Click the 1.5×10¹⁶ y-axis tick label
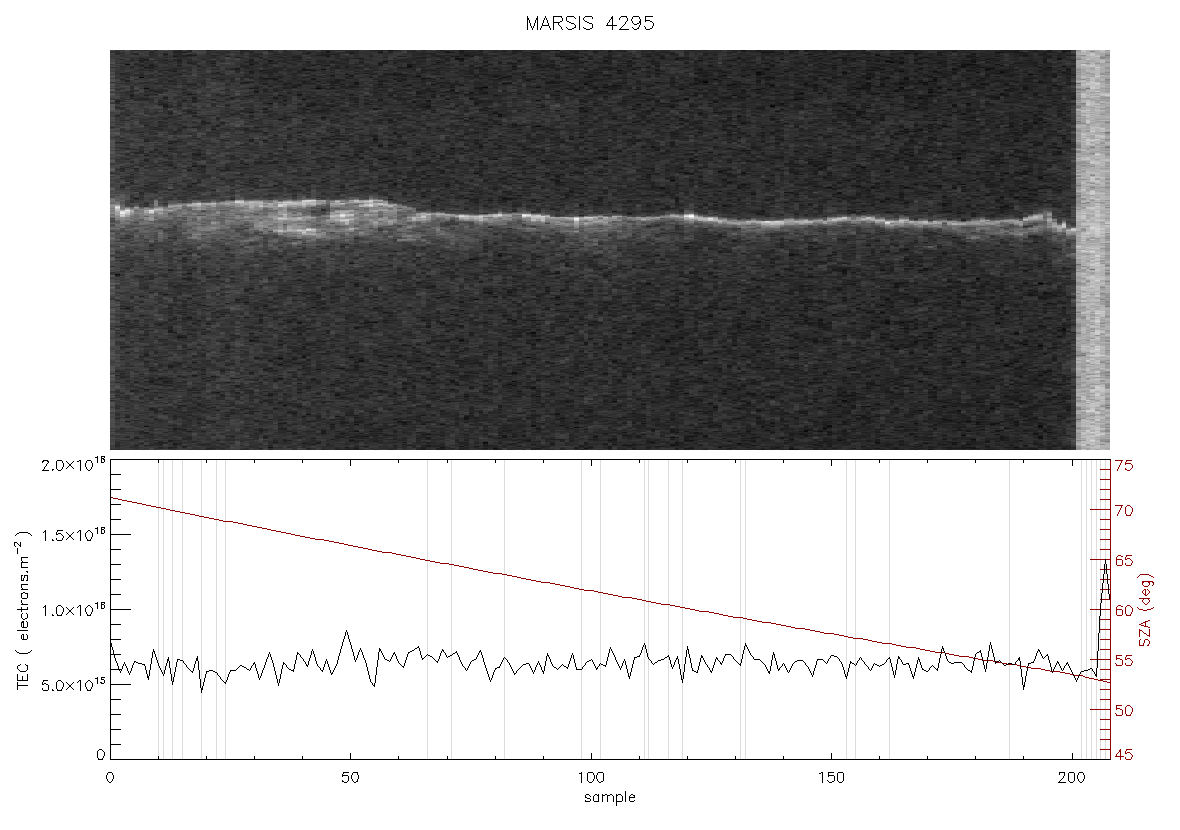 74,535
